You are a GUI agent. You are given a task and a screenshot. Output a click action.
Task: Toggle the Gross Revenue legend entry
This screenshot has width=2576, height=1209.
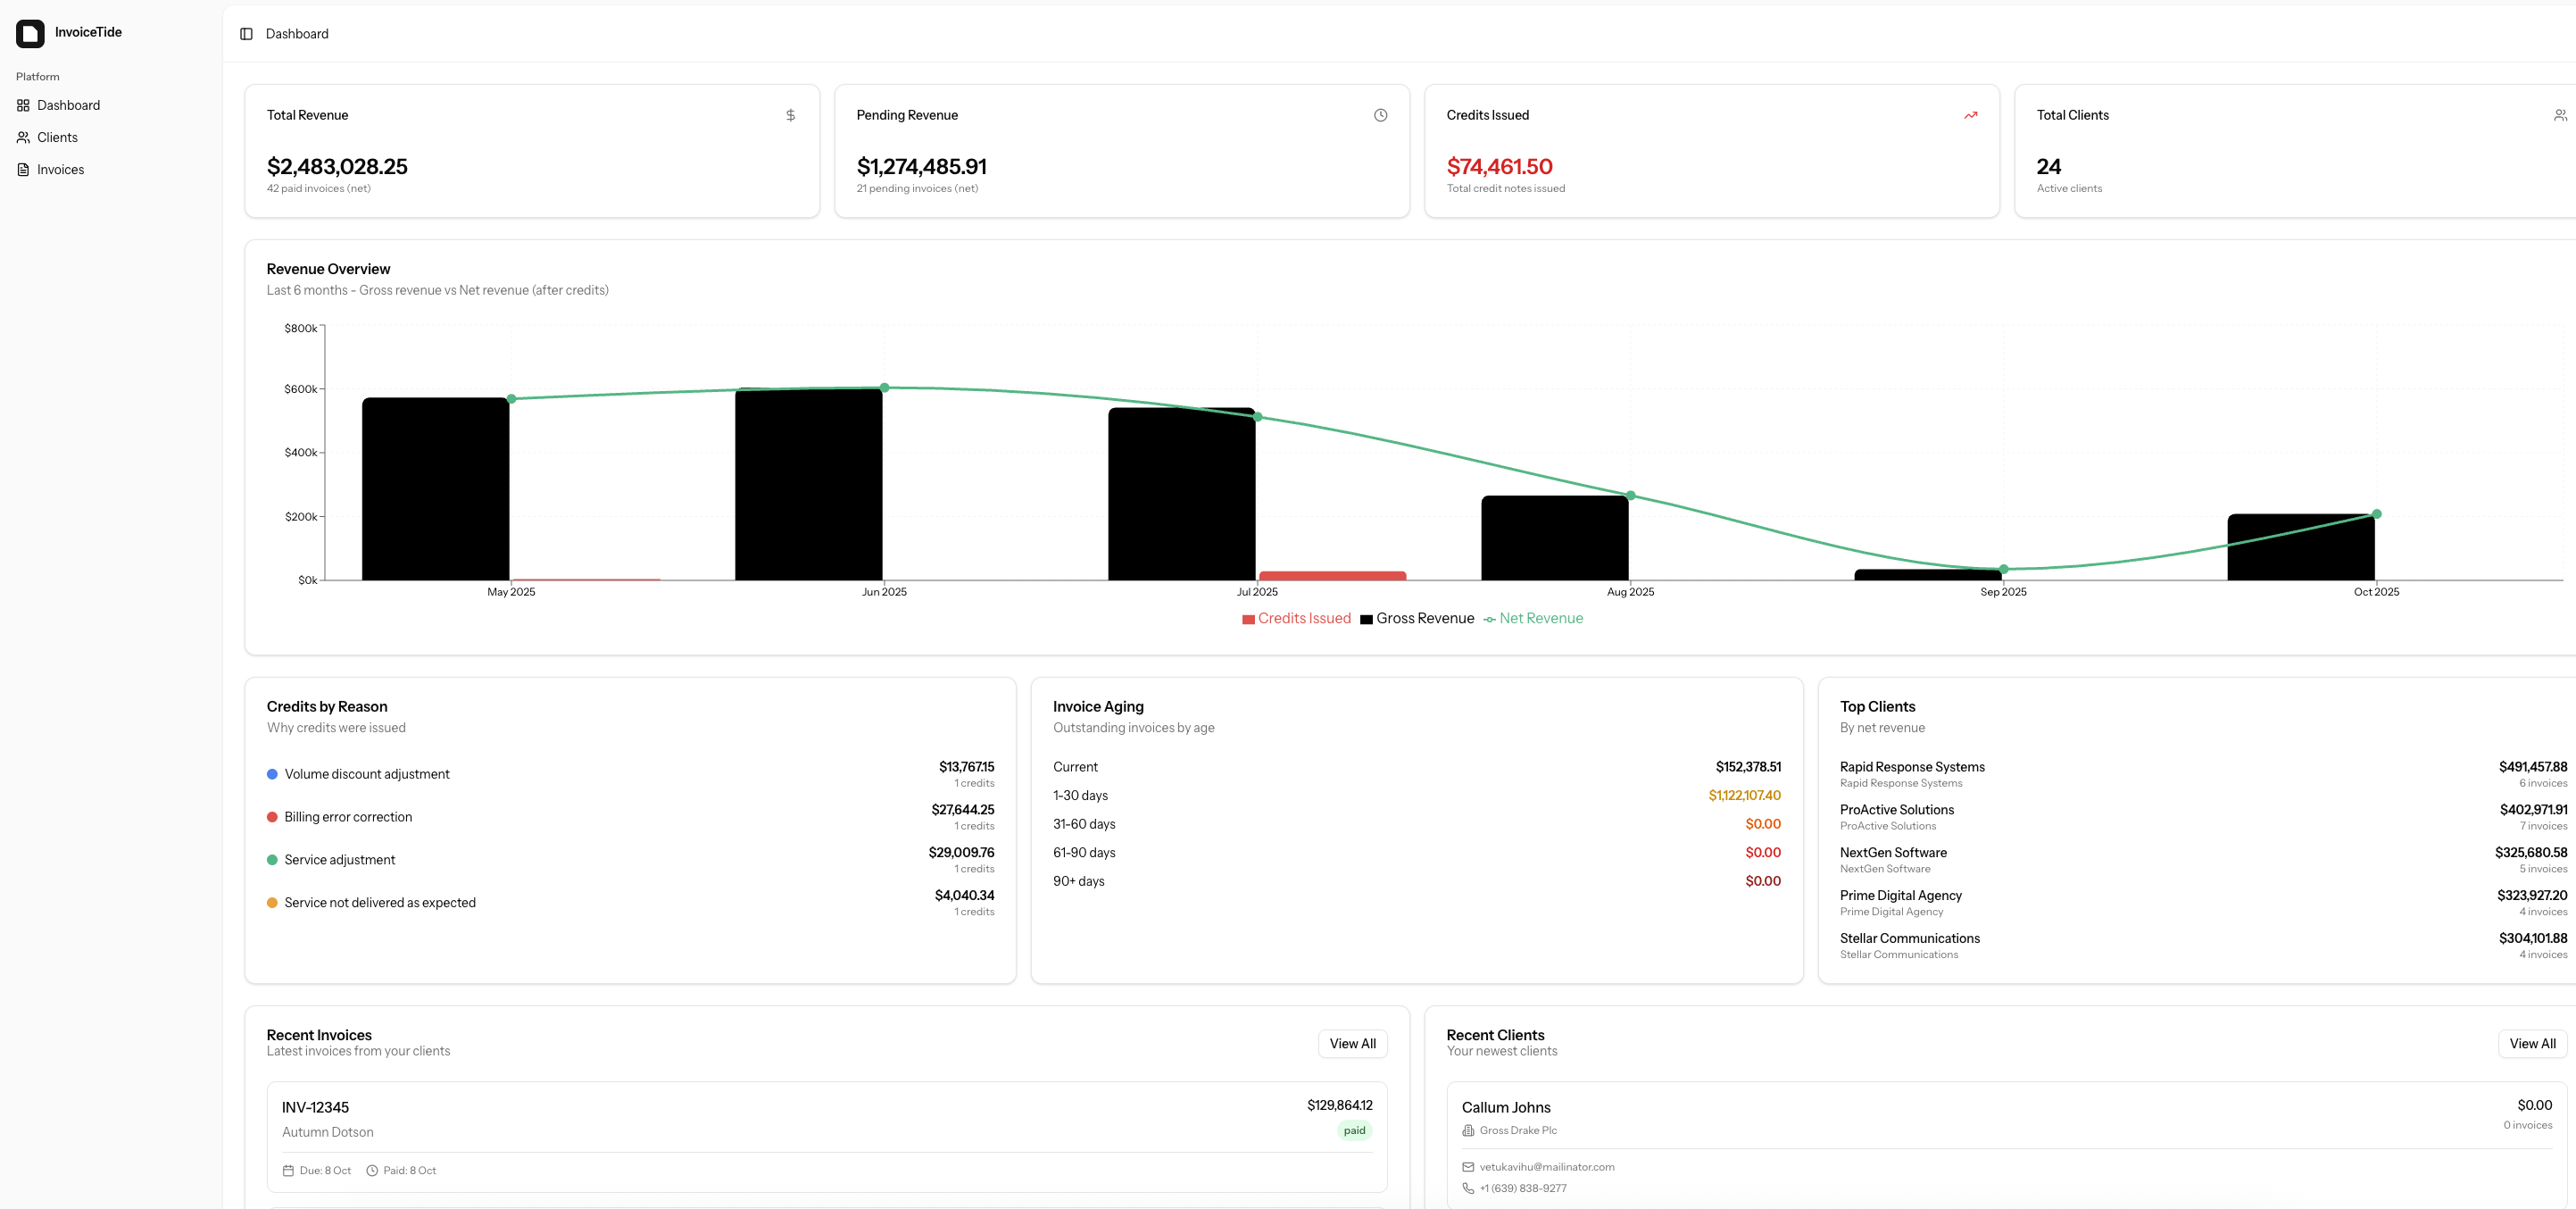1424,618
